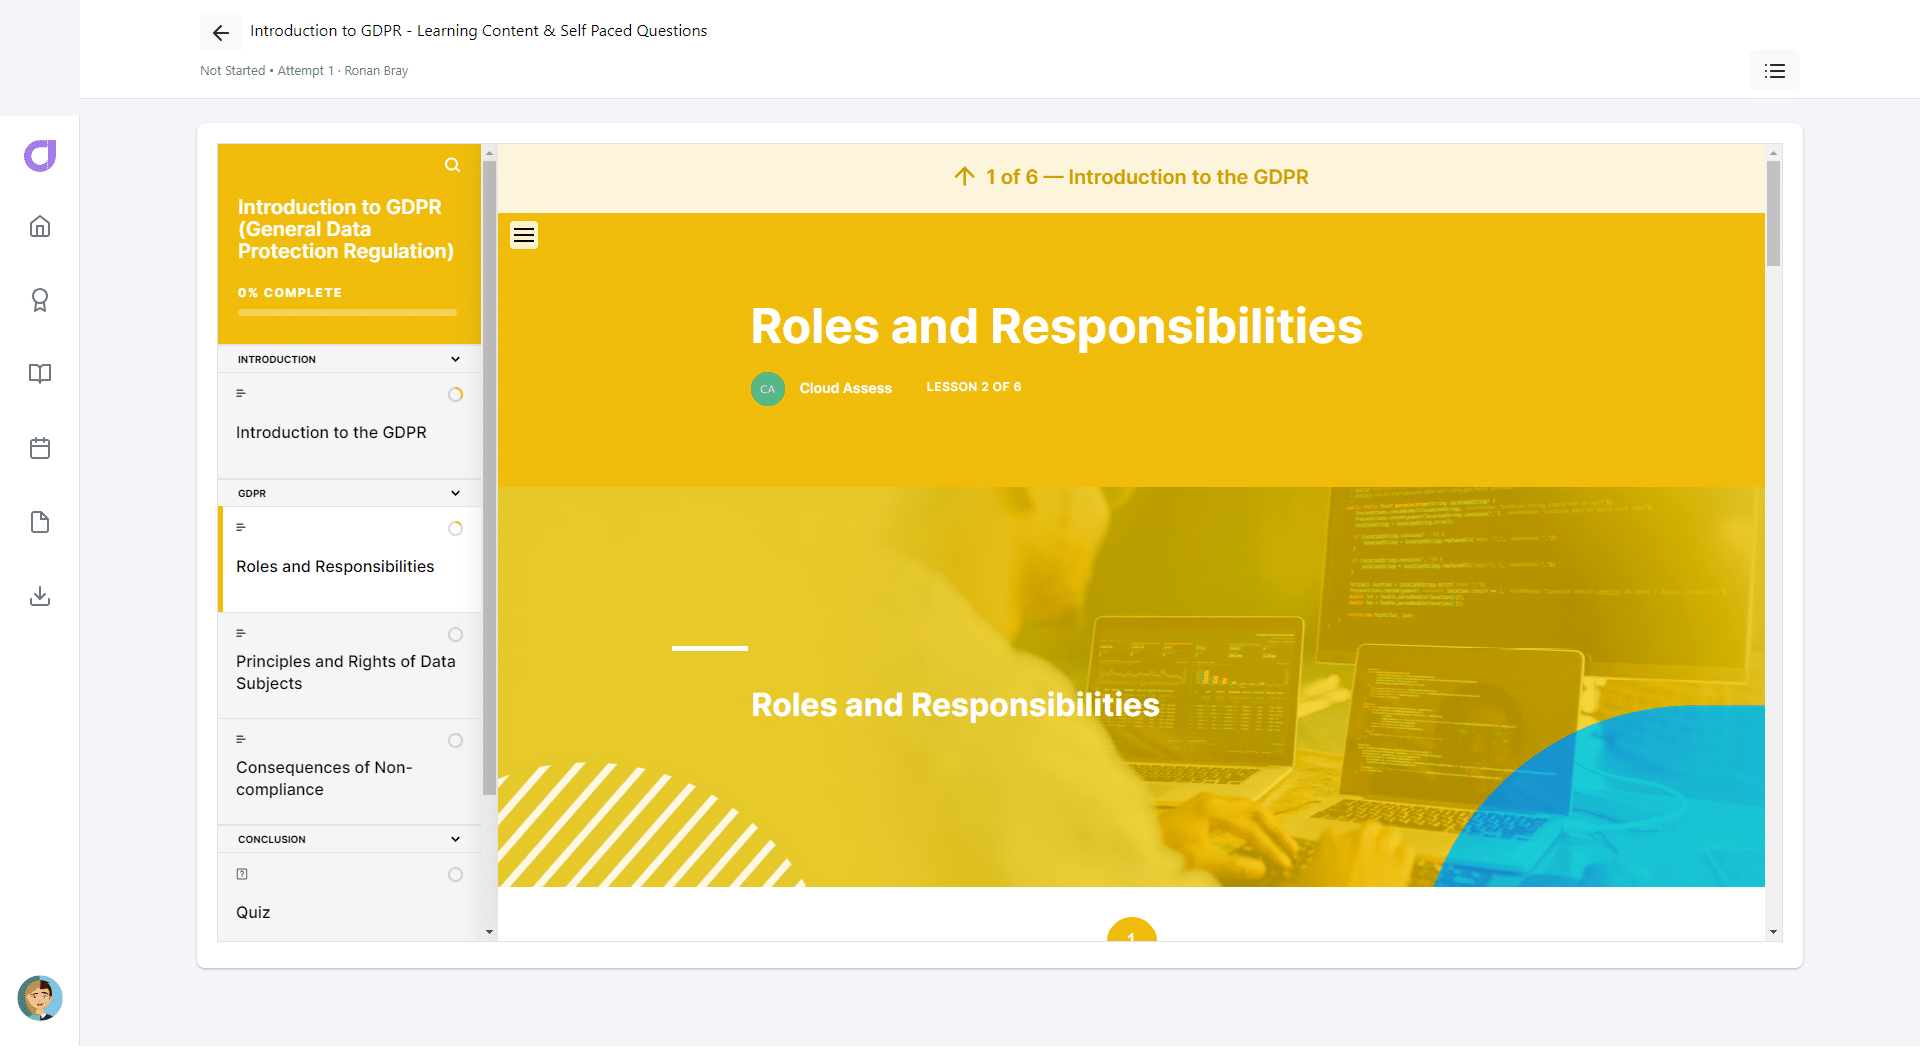Click the 'Not Started • Attempt 1 · Ronan Bray' status text
This screenshot has width=1920, height=1047.
coord(304,71)
